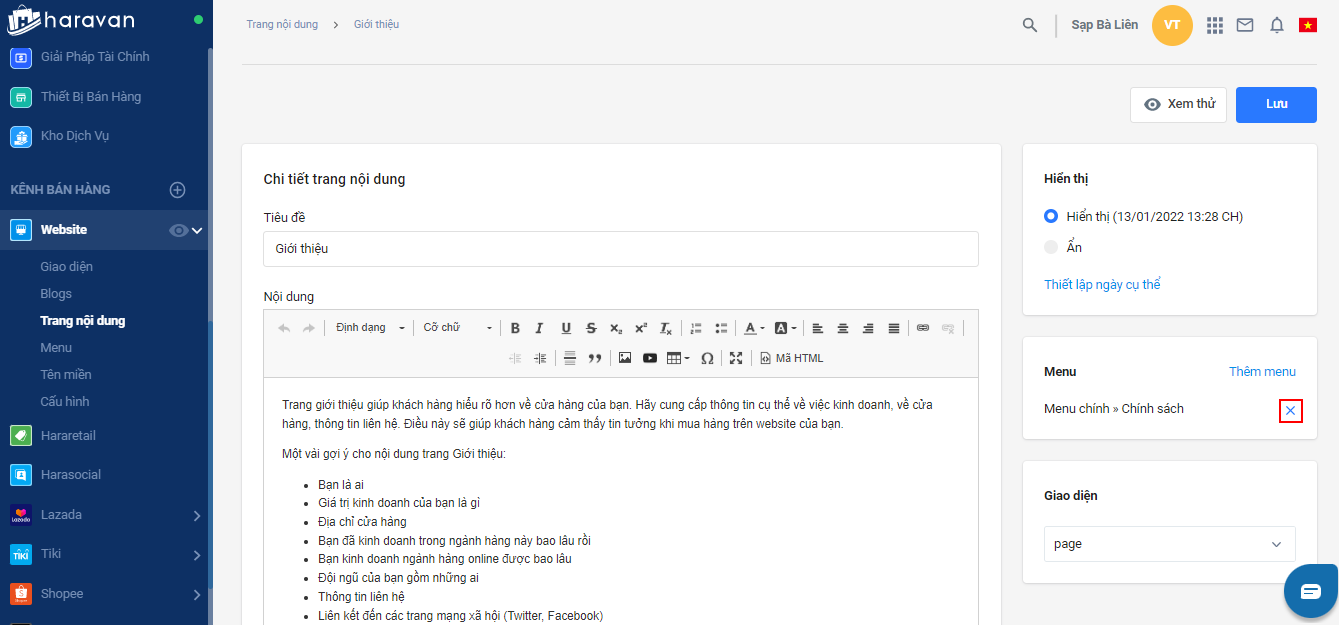Click the Thêm menu link
Screen dimensions: 1339x625
[1262, 372]
